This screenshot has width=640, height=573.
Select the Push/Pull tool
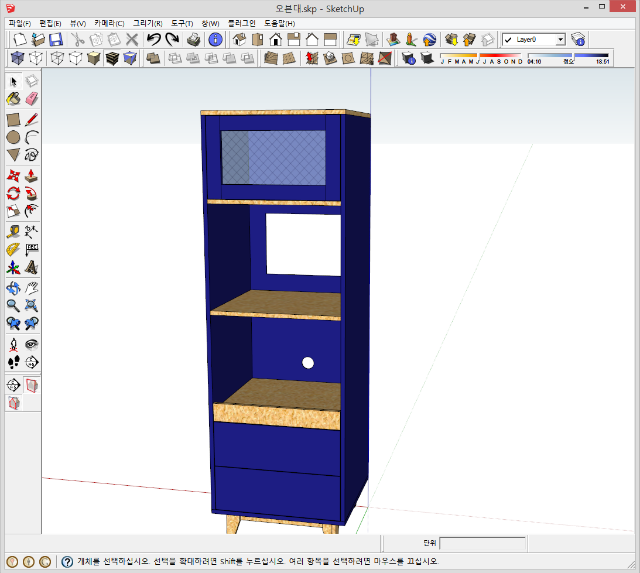31,176
